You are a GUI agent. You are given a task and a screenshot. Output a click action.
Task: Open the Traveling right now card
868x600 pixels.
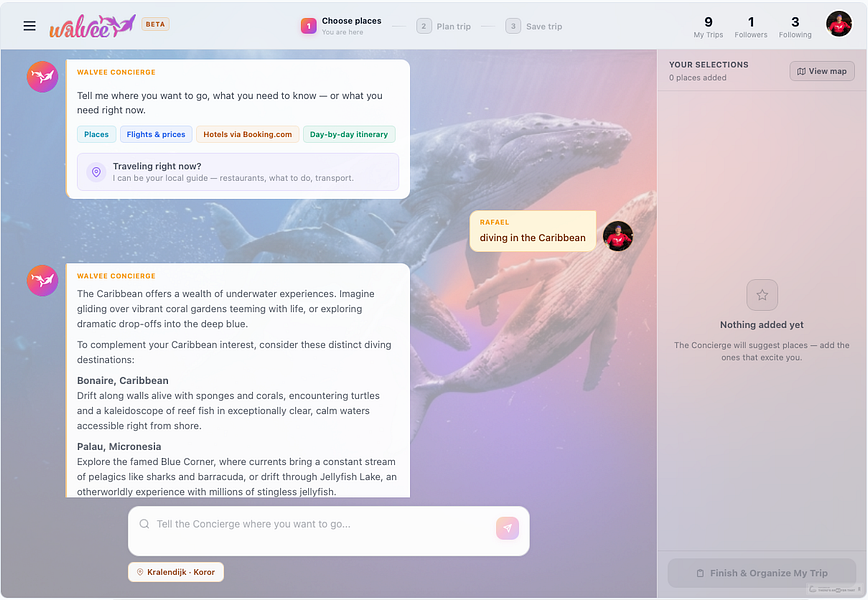[x=238, y=172]
